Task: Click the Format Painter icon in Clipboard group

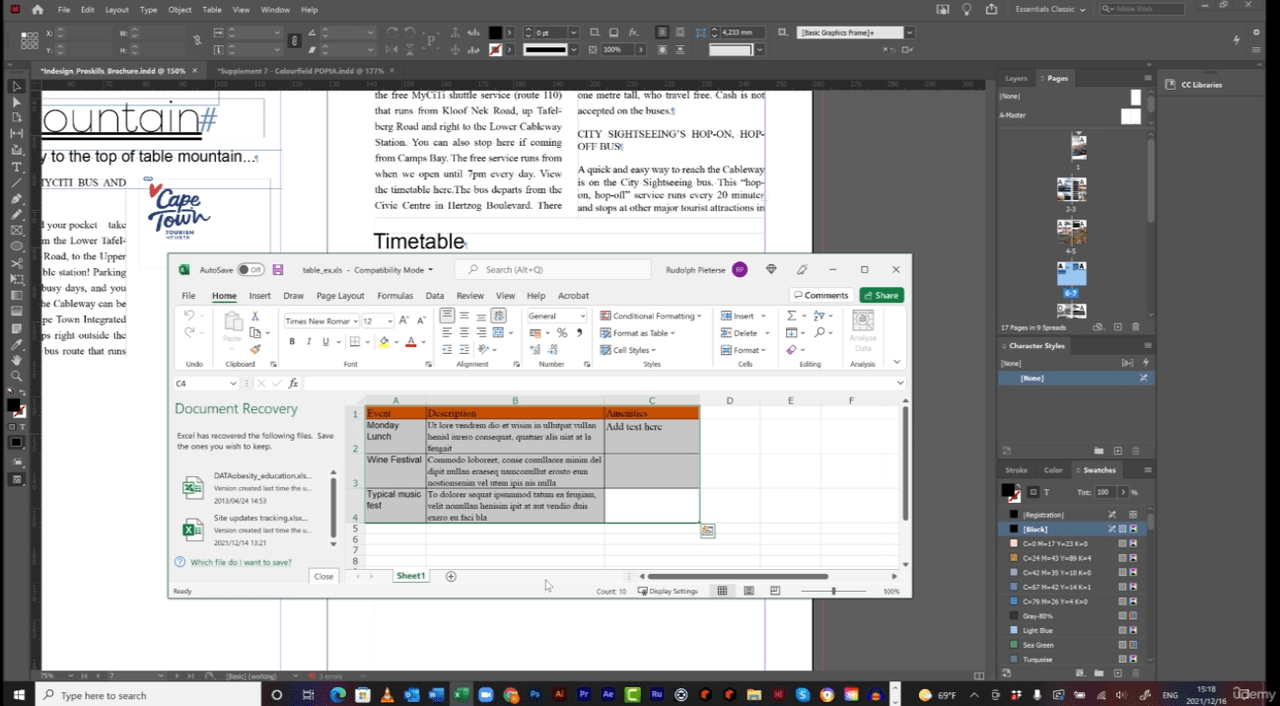Action: point(256,349)
